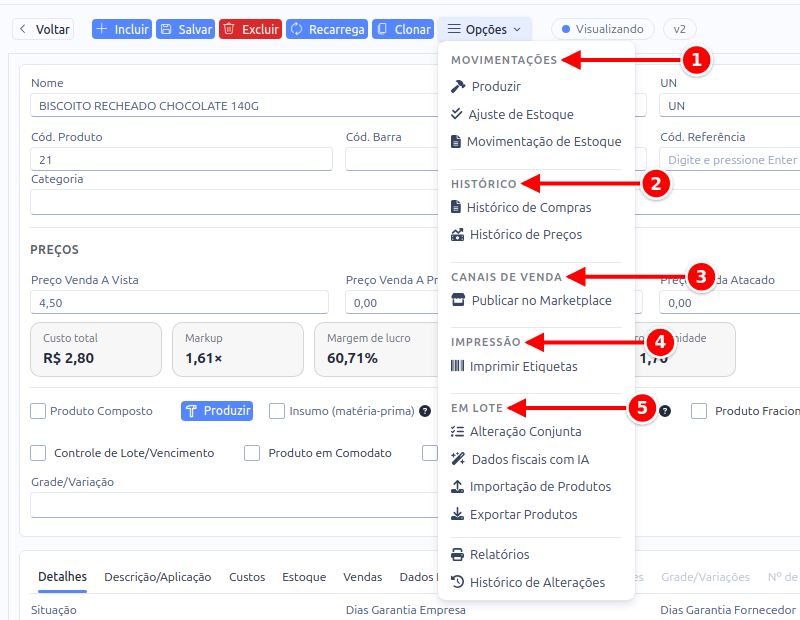The height and width of the screenshot is (620, 800).
Task: Open the UN unit dropdown
Action: pos(730,106)
